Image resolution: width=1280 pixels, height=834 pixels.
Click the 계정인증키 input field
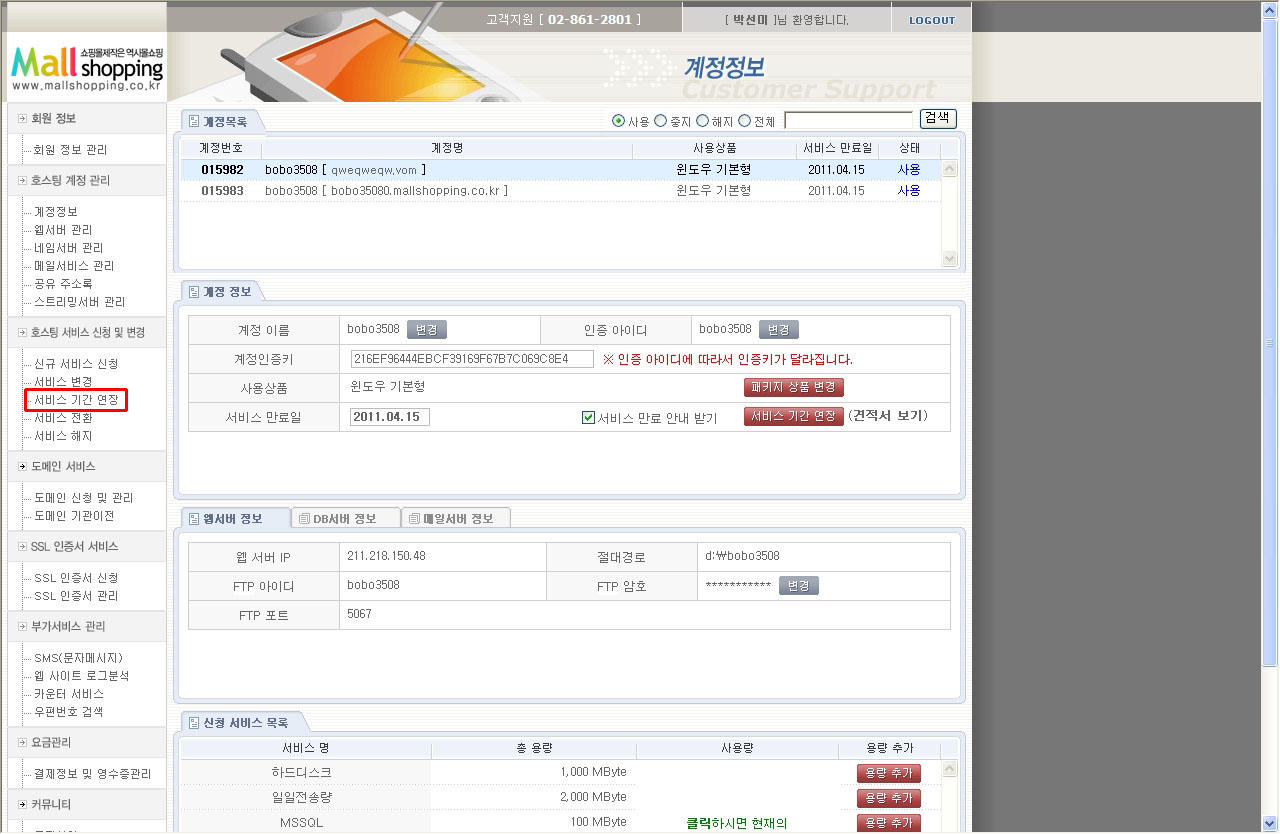click(472, 359)
